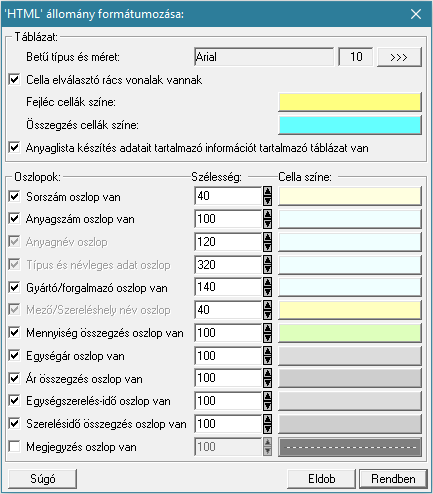Toggle Anyaglista készítés adatait táblázat checkbox
This screenshot has height=494, width=433.
[x=14, y=147]
